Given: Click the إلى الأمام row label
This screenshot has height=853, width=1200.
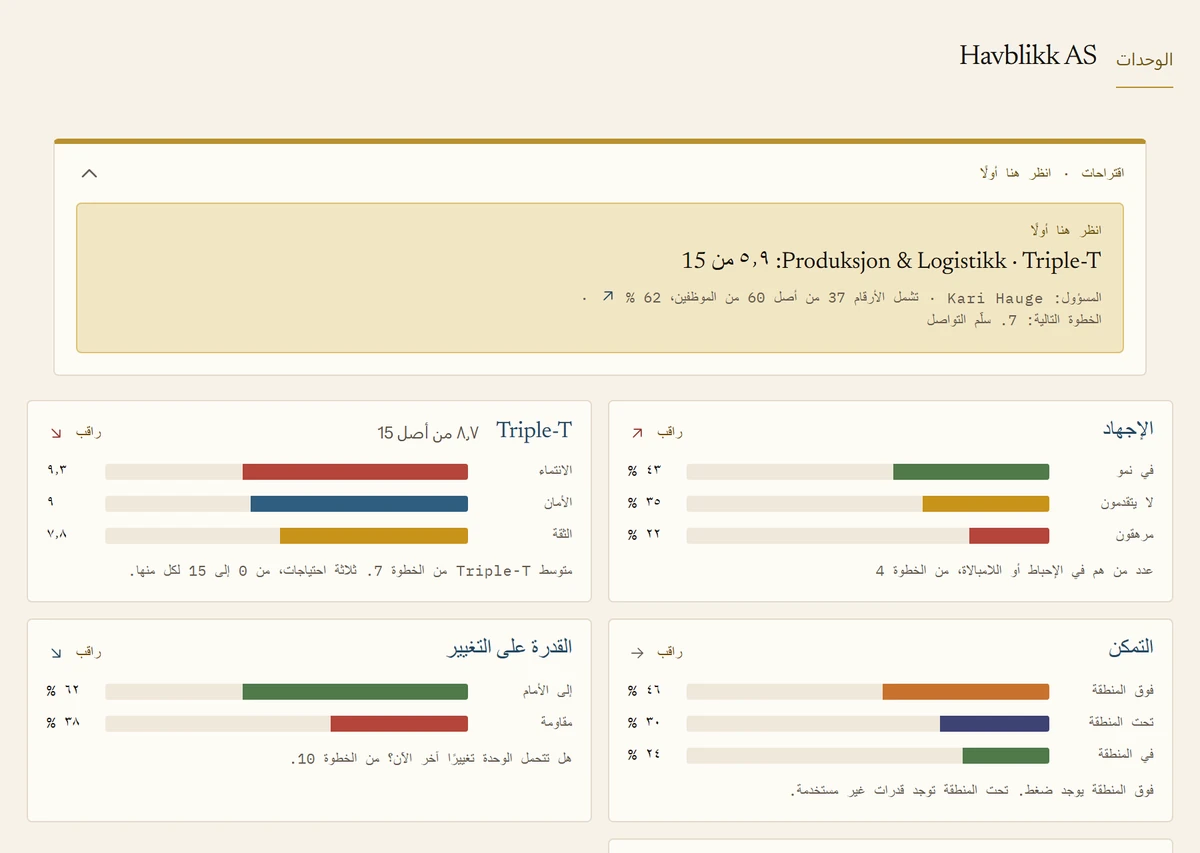Looking at the screenshot, I should (x=548, y=691).
